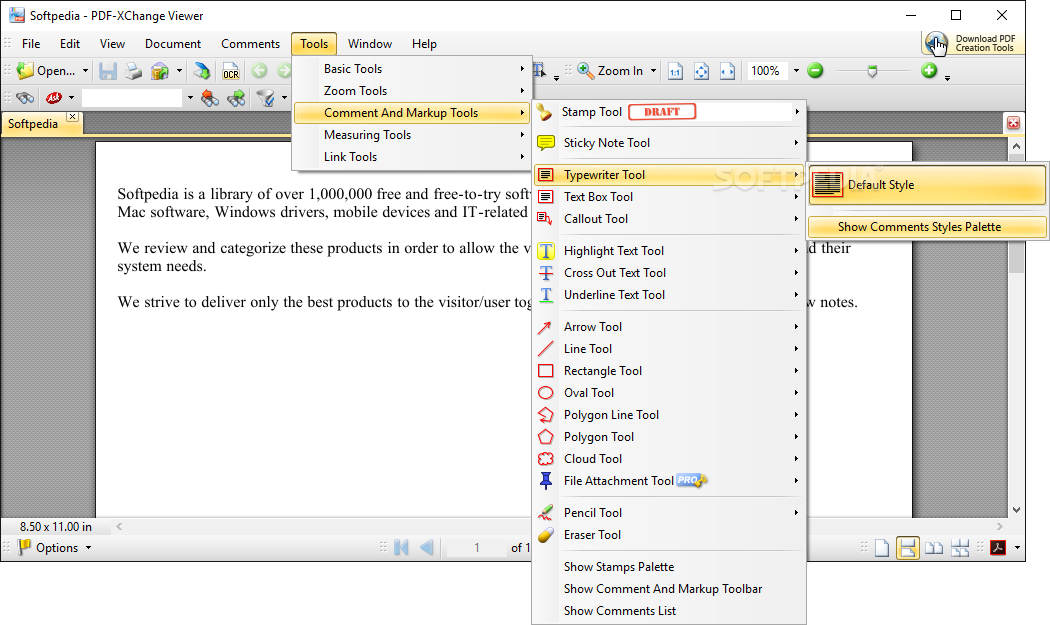This screenshot has width=1050, height=625.
Task: Click the green back navigation arrow
Action: click(259, 70)
